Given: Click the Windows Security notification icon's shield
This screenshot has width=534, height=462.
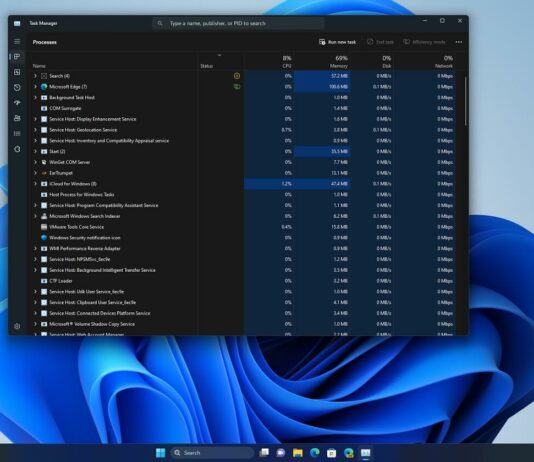Looking at the screenshot, I should (44, 238).
